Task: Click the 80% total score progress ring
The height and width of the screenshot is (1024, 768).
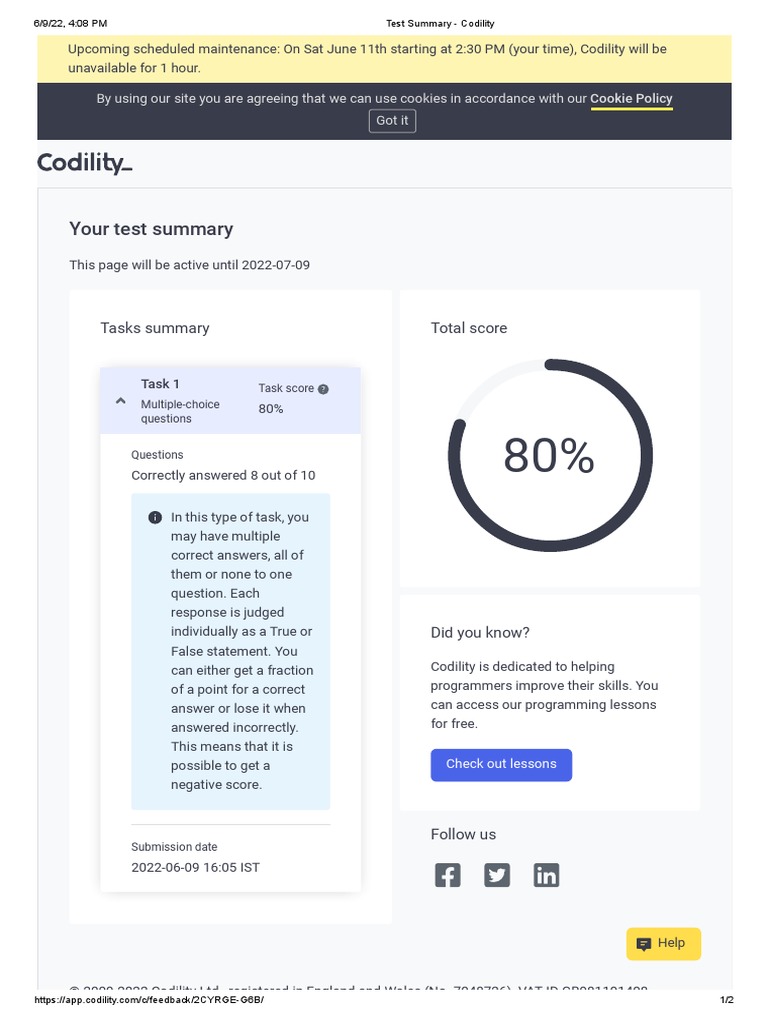Action: coord(549,457)
